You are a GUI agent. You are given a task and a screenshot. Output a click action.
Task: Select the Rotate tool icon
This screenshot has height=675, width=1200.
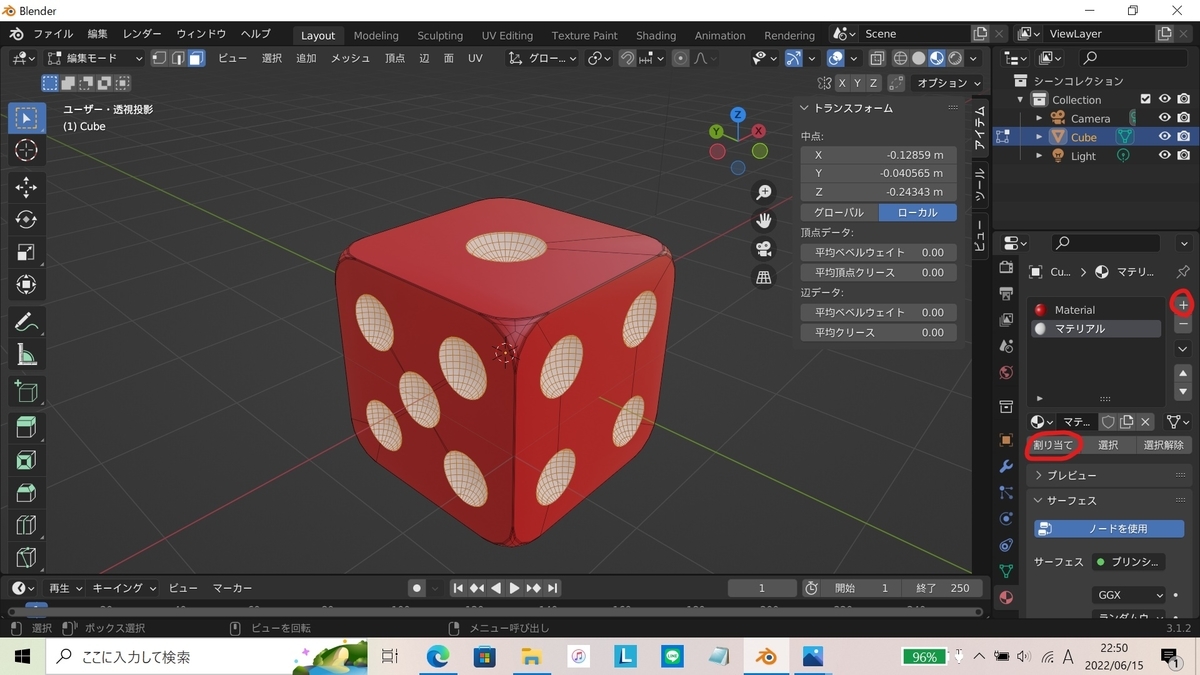27,220
